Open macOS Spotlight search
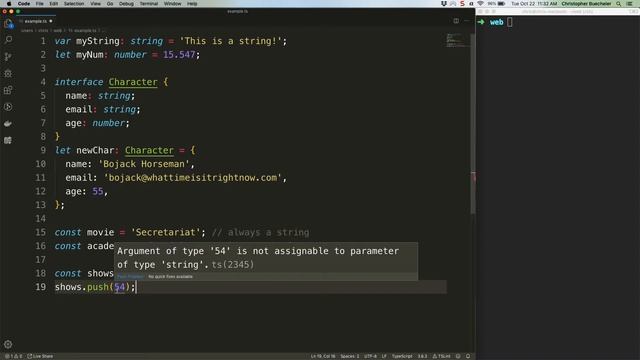640x360 pixels. [x=619, y=4]
